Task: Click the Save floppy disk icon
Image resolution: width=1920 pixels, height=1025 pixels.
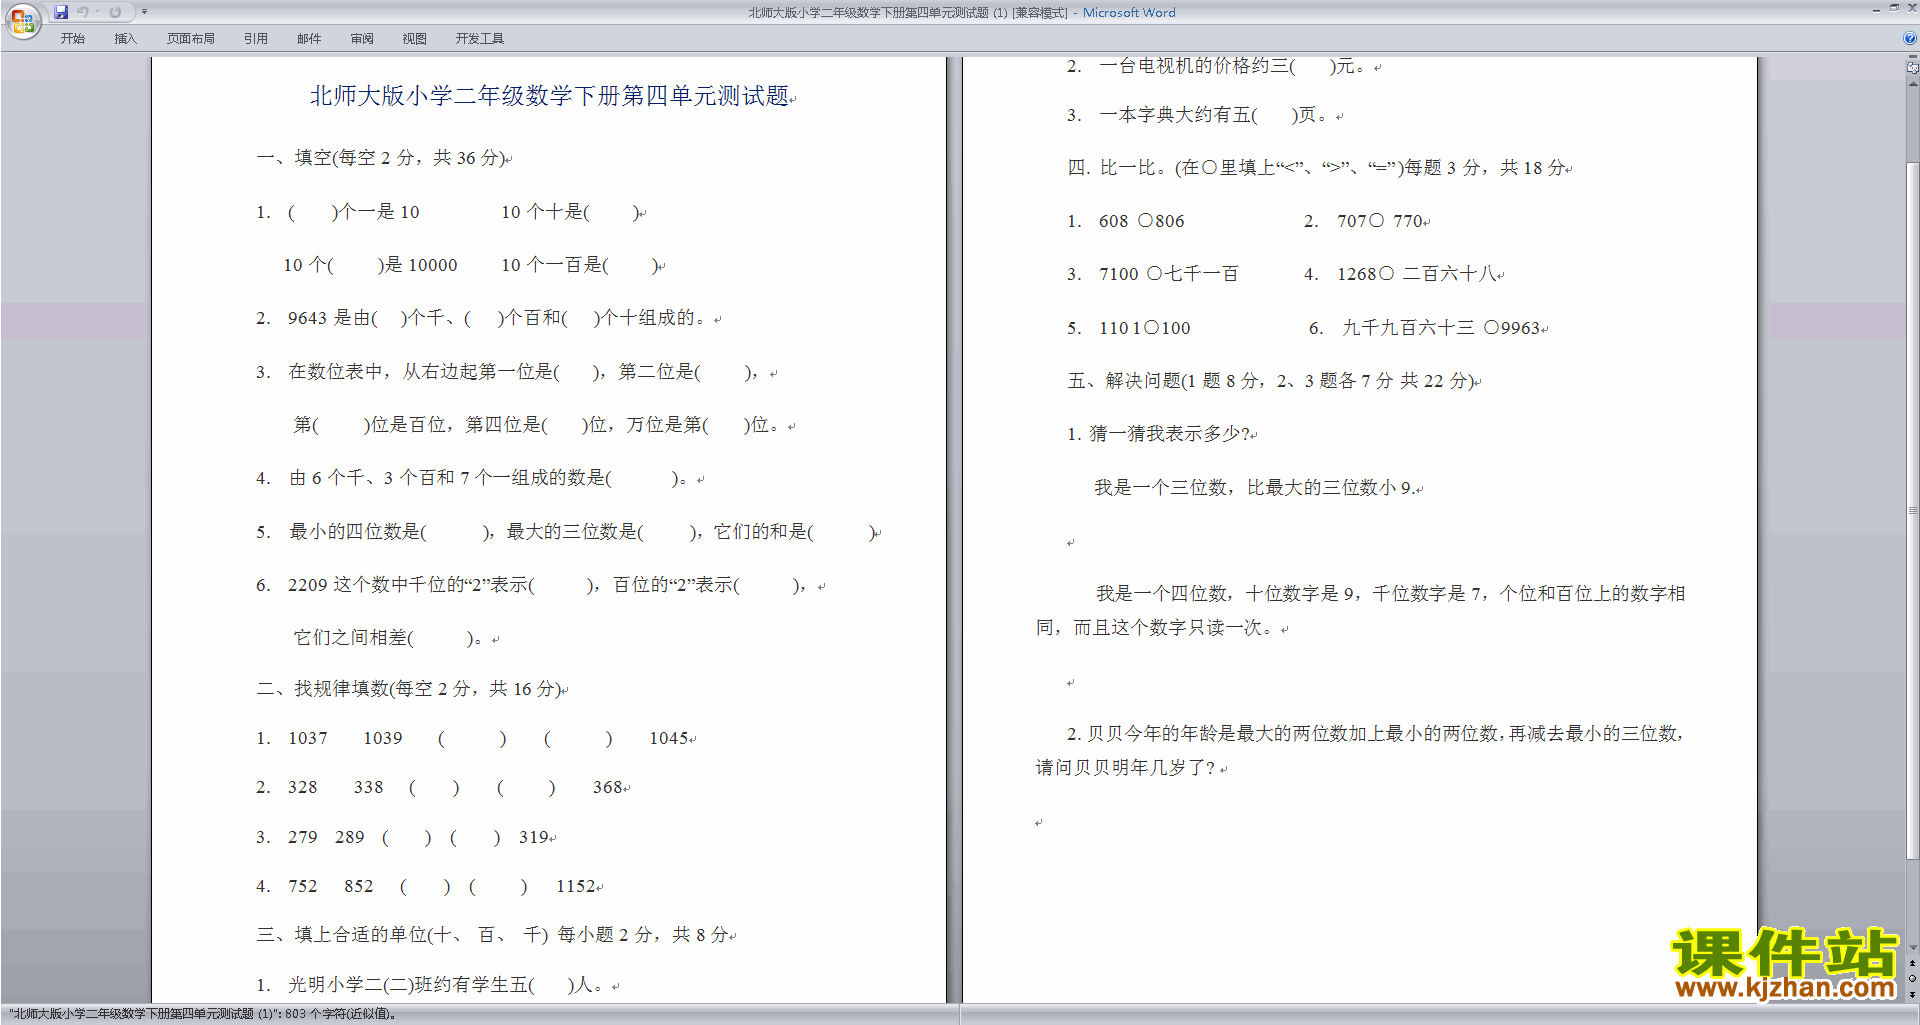Action: point(61,12)
